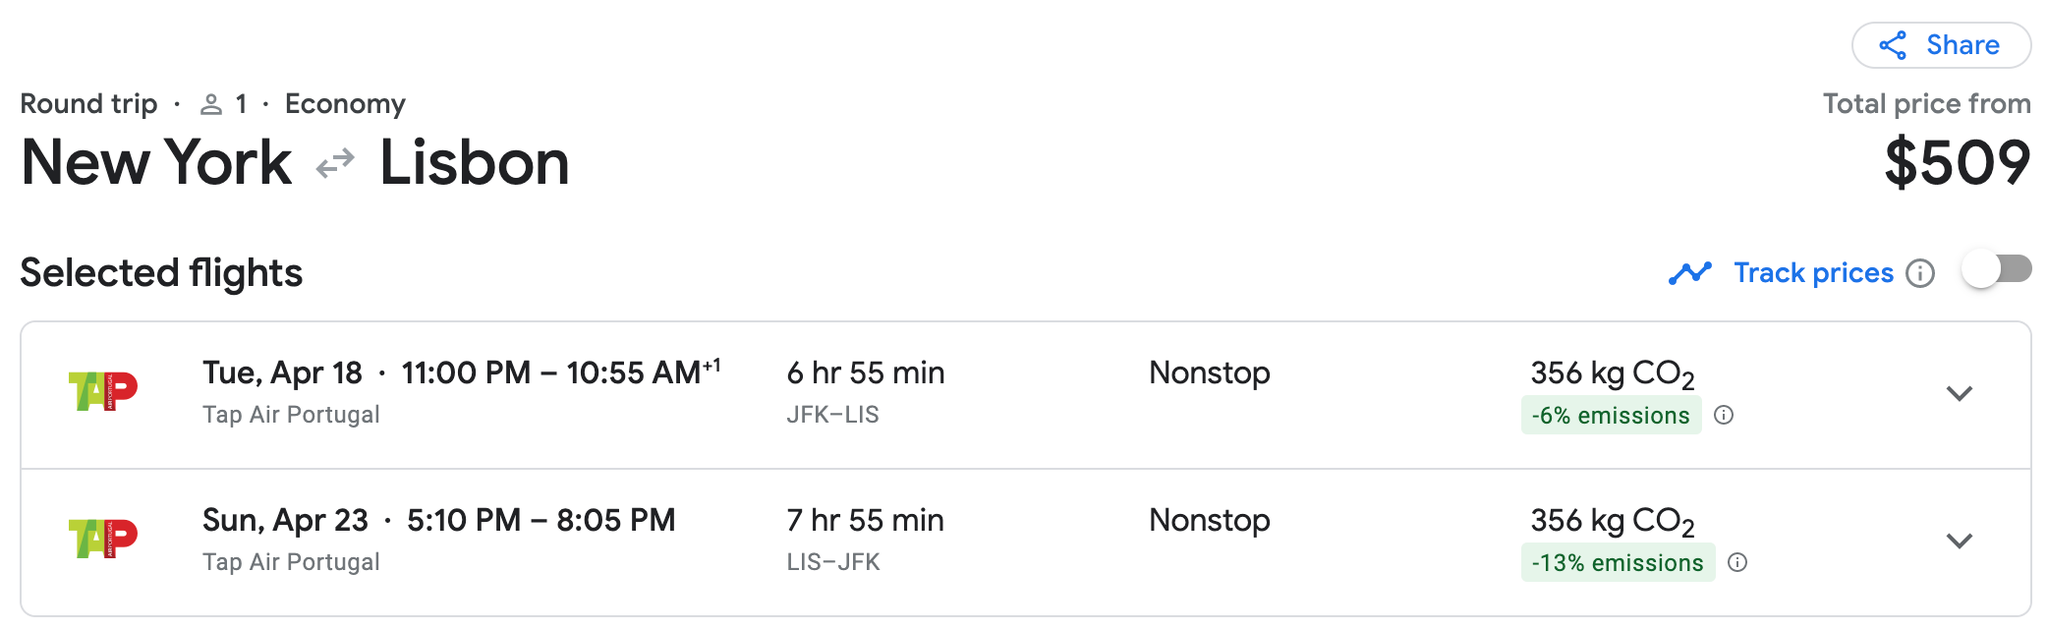Click the -13% emissions badge
Viewport: 2048px width, 629px height.
1617,562
